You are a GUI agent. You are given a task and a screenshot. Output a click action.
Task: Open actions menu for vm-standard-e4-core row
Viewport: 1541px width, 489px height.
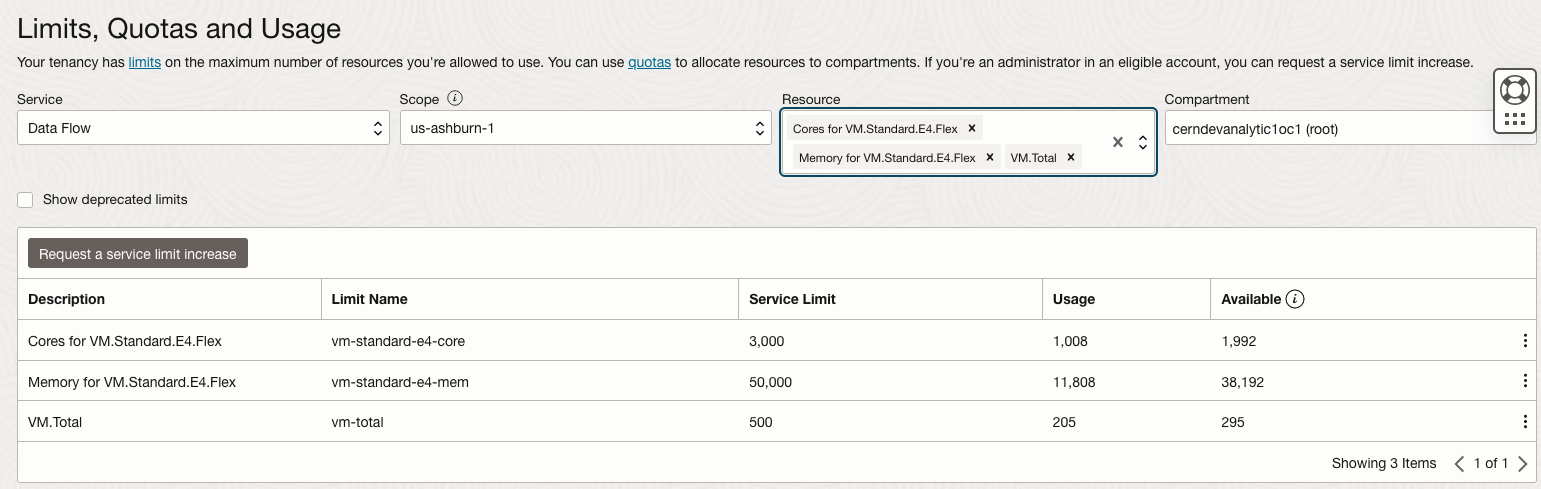click(1525, 341)
